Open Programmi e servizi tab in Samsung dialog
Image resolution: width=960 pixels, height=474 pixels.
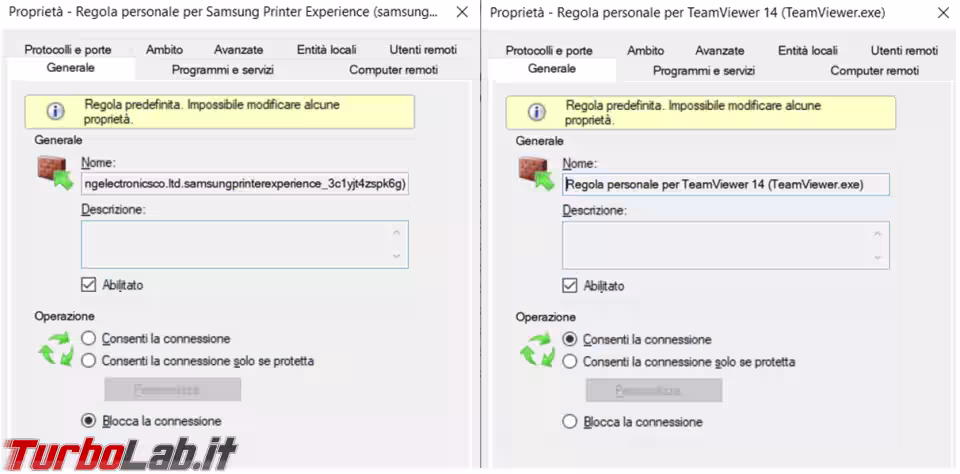223,70
